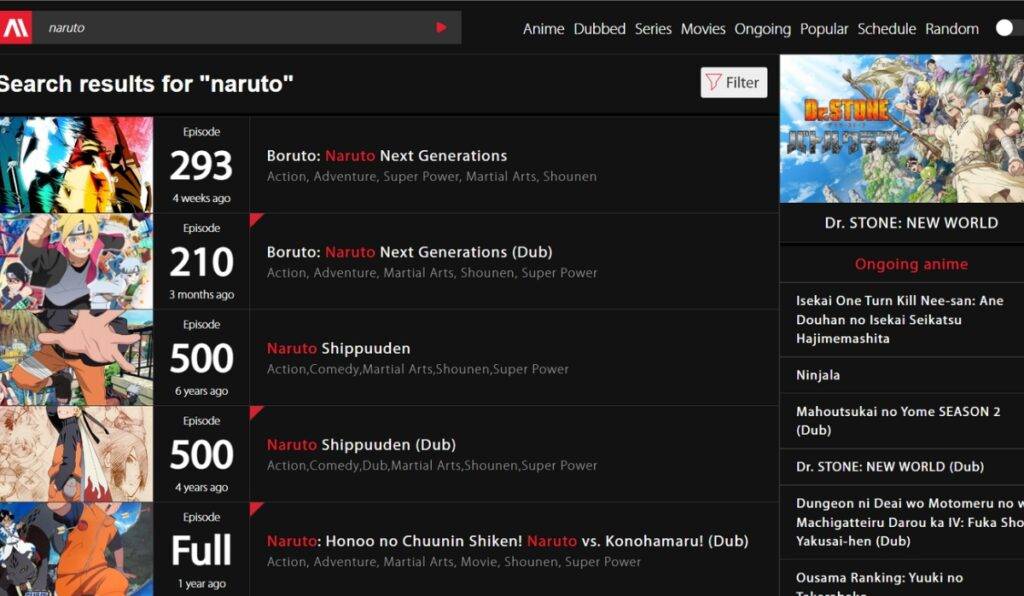Open Ninjala in ongoing list
This screenshot has width=1024, height=596.
pyautogui.click(x=818, y=375)
